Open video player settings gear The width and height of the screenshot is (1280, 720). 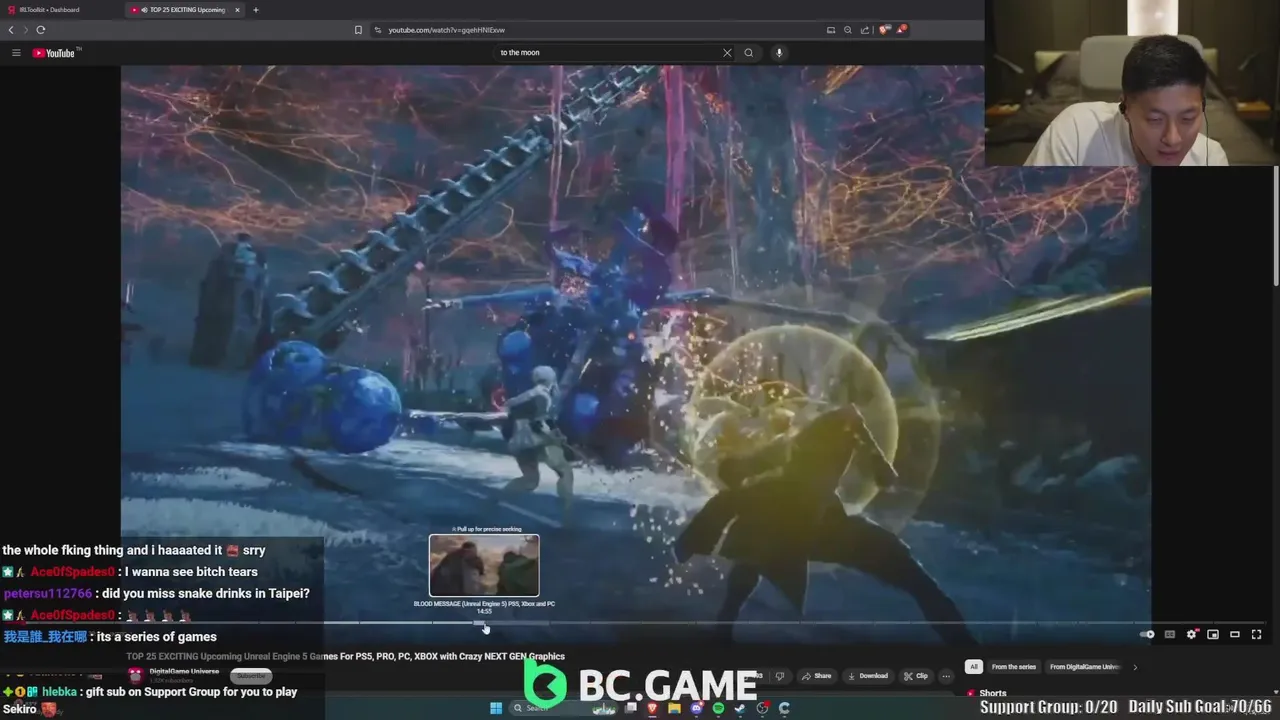(1191, 634)
